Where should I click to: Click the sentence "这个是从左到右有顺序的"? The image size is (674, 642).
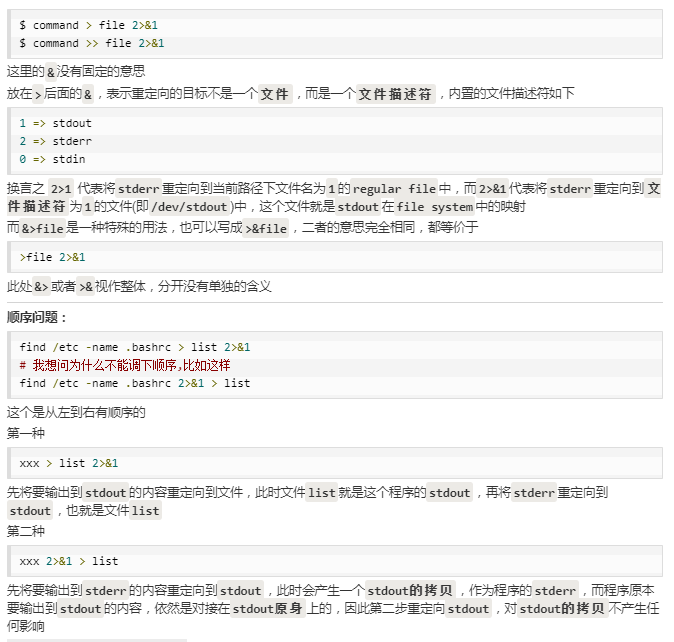point(76,413)
